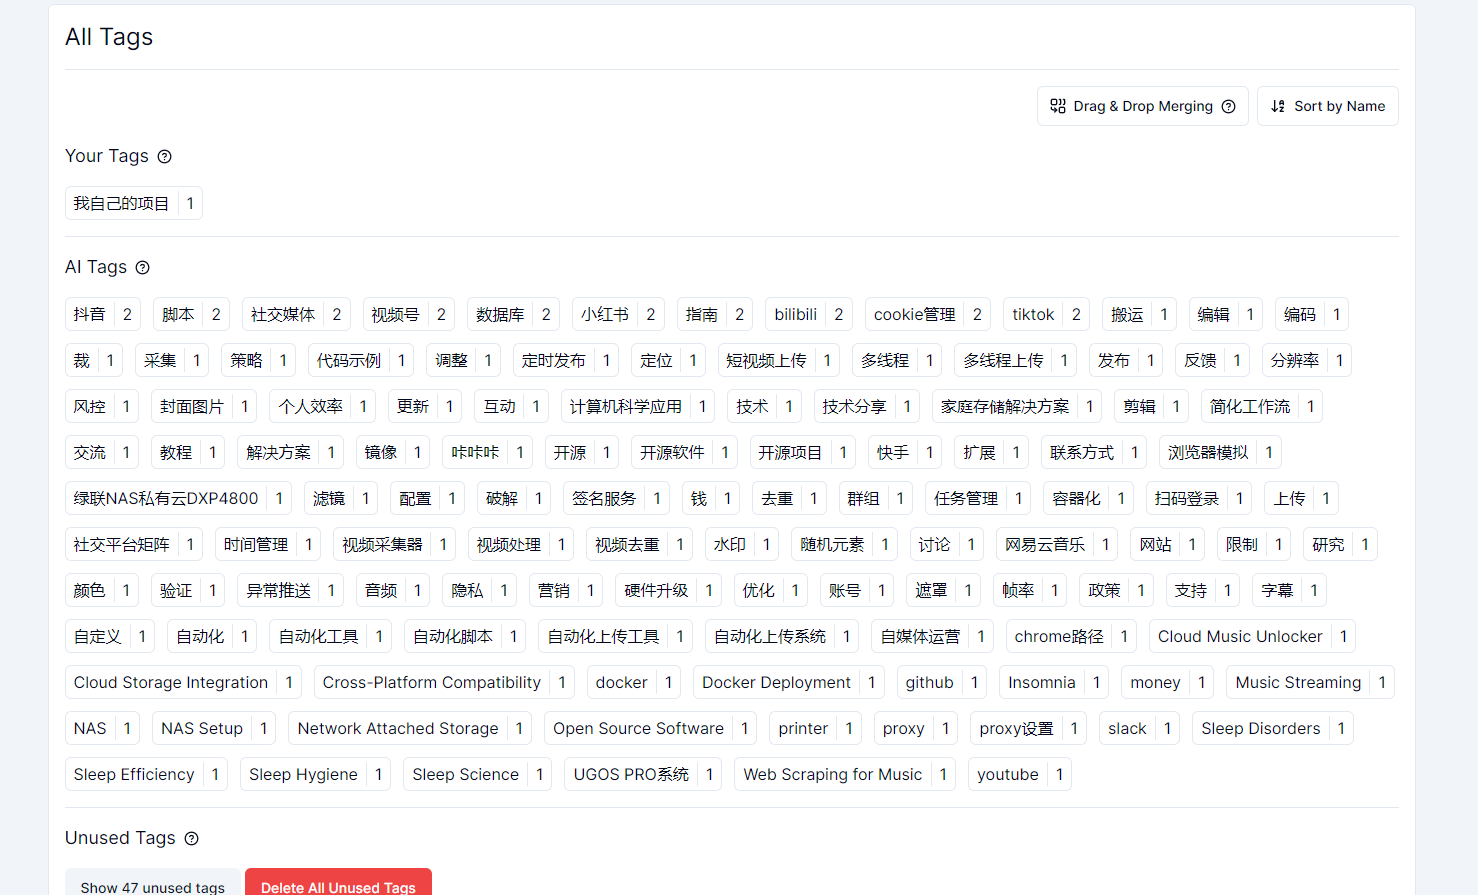Open the Docker Deployment tag
Screen dimensions: 1478x895
pyautogui.click(x=776, y=682)
